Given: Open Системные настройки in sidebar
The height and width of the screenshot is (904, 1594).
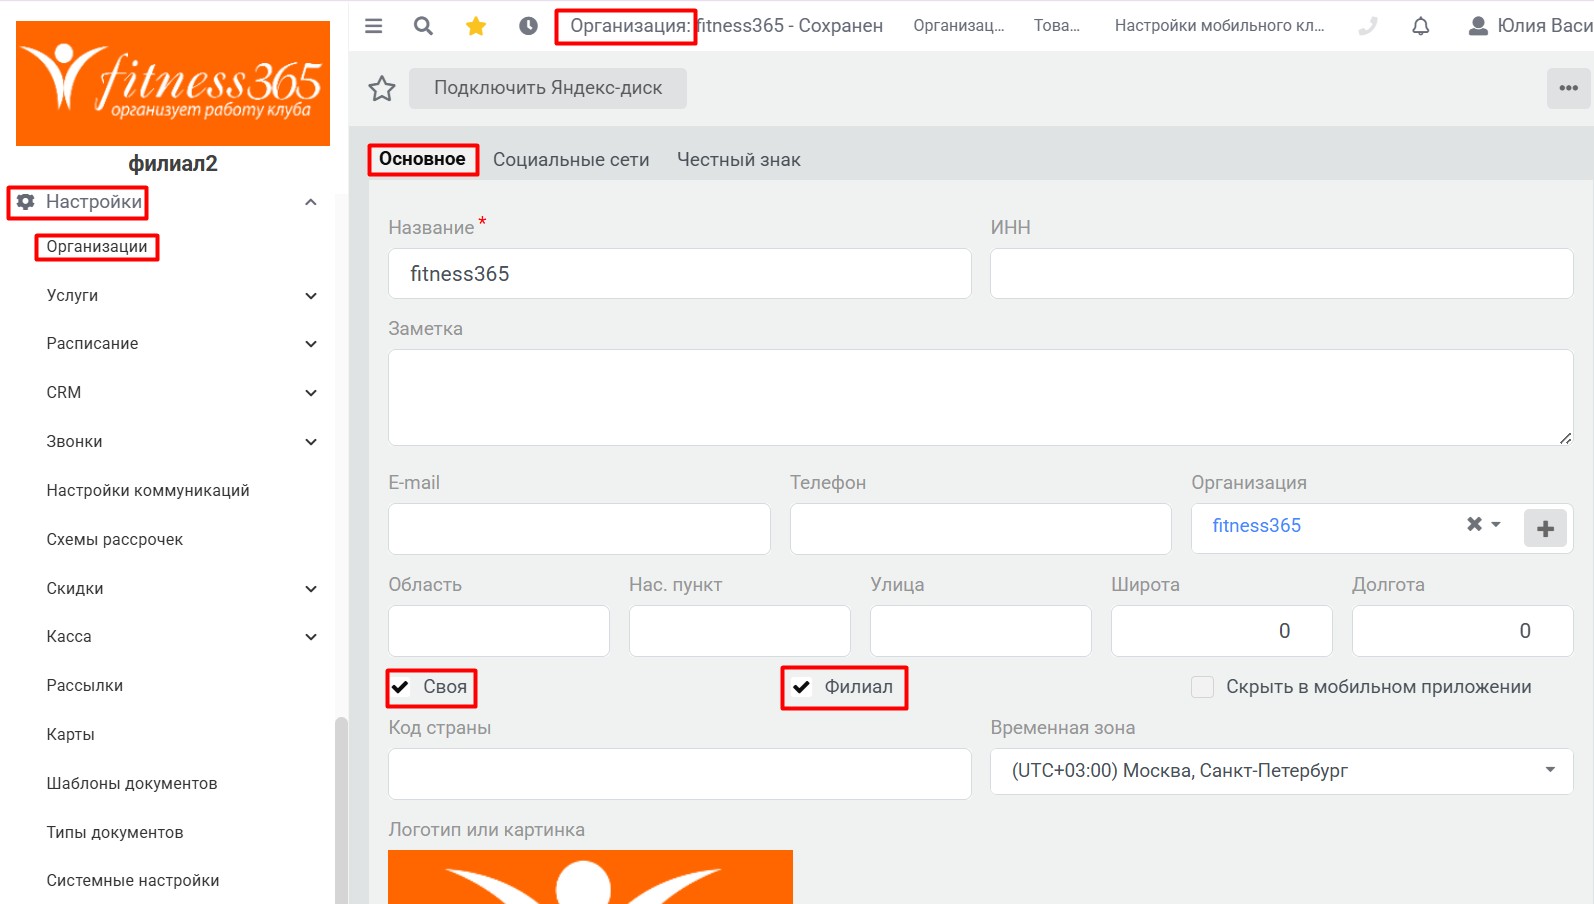Looking at the screenshot, I should 133,881.
